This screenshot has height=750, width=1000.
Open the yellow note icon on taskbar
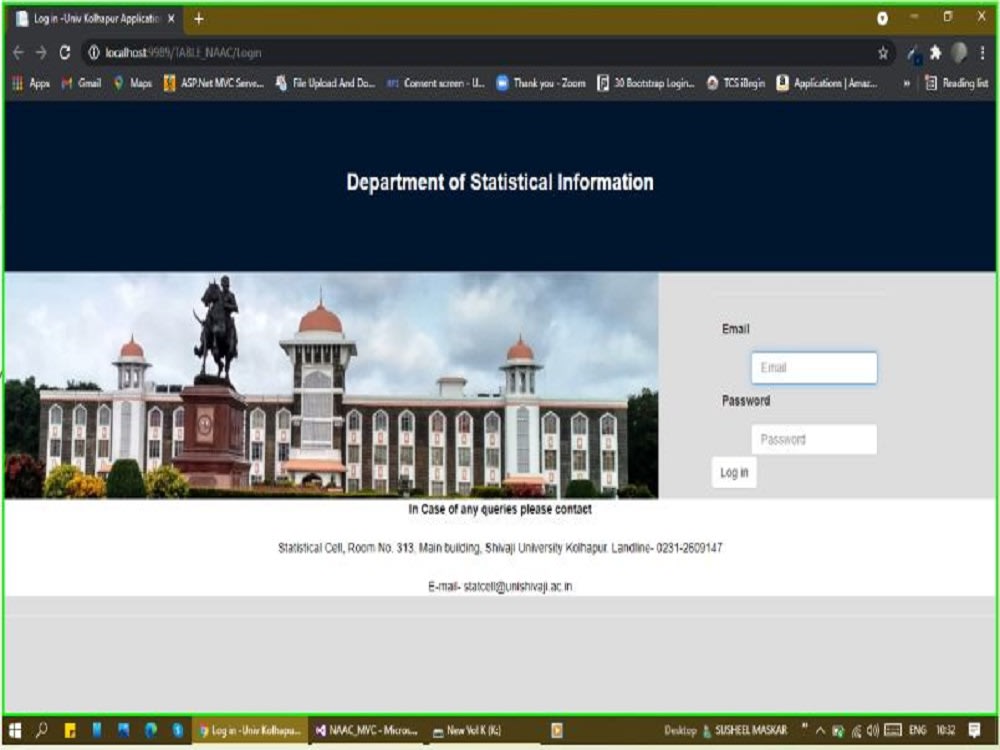[70, 731]
